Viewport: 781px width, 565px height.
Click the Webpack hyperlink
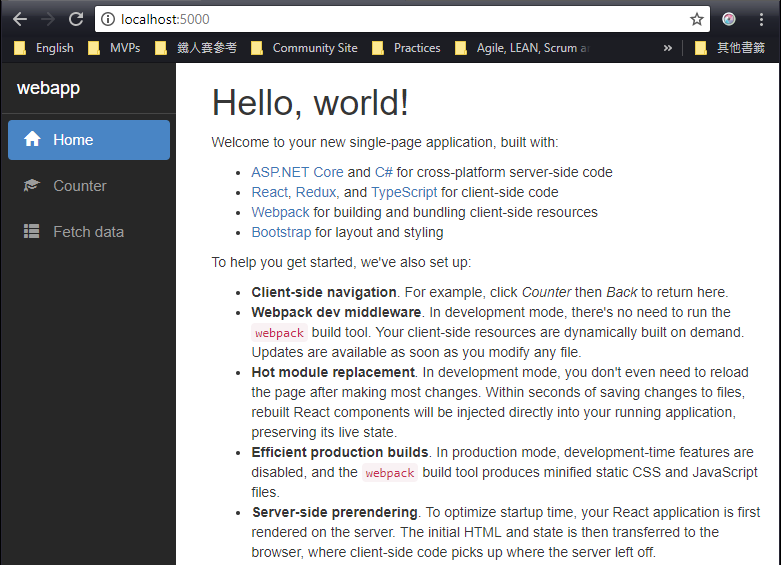pyautogui.click(x=280, y=212)
